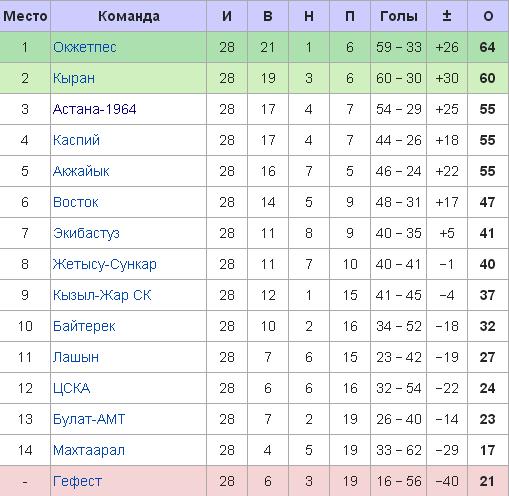Open the Кыран team link
Viewport: 509px width, 496px height.
point(74,78)
